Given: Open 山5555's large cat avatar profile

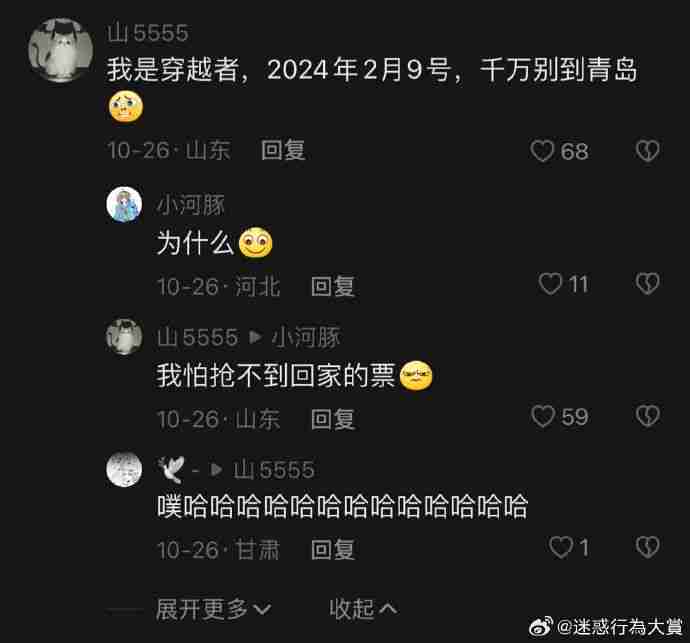Looking at the screenshot, I should tap(61, 50).
